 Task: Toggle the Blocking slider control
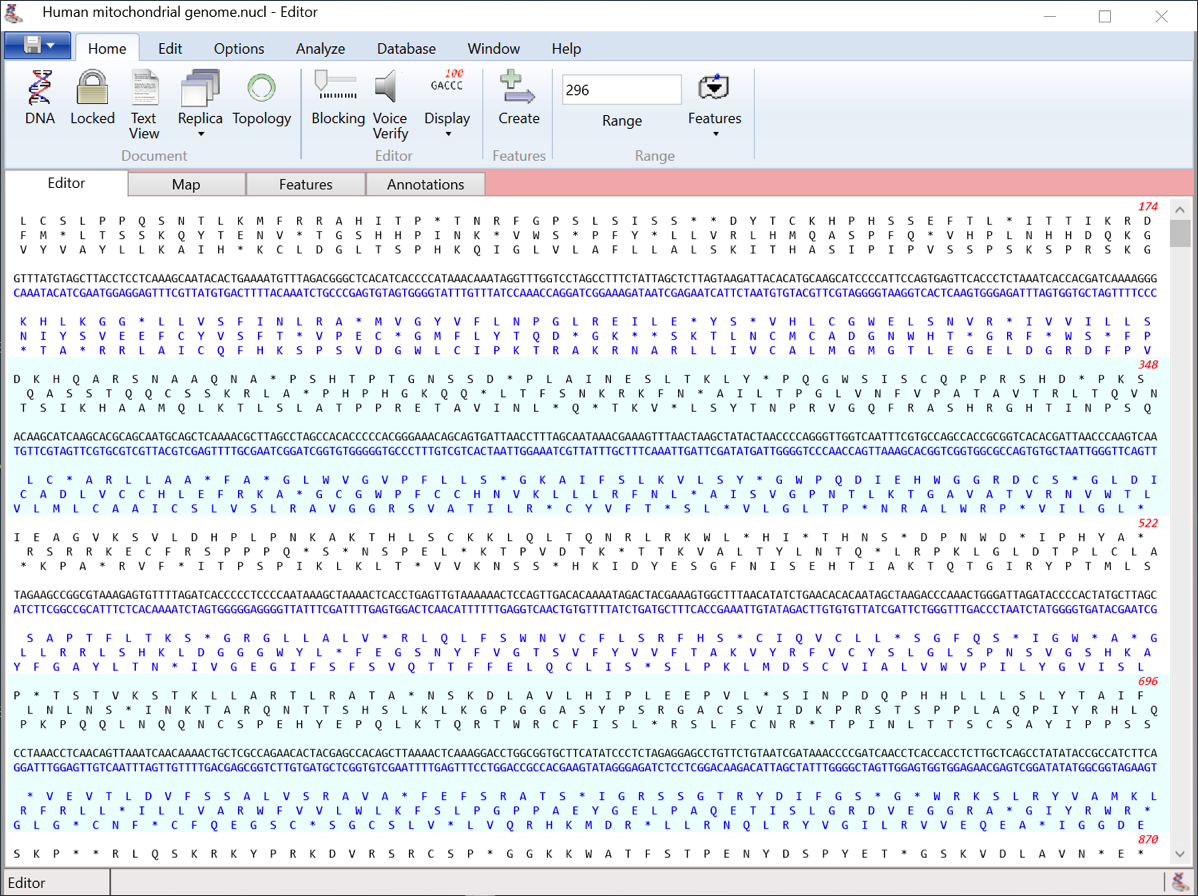[337, 87]
